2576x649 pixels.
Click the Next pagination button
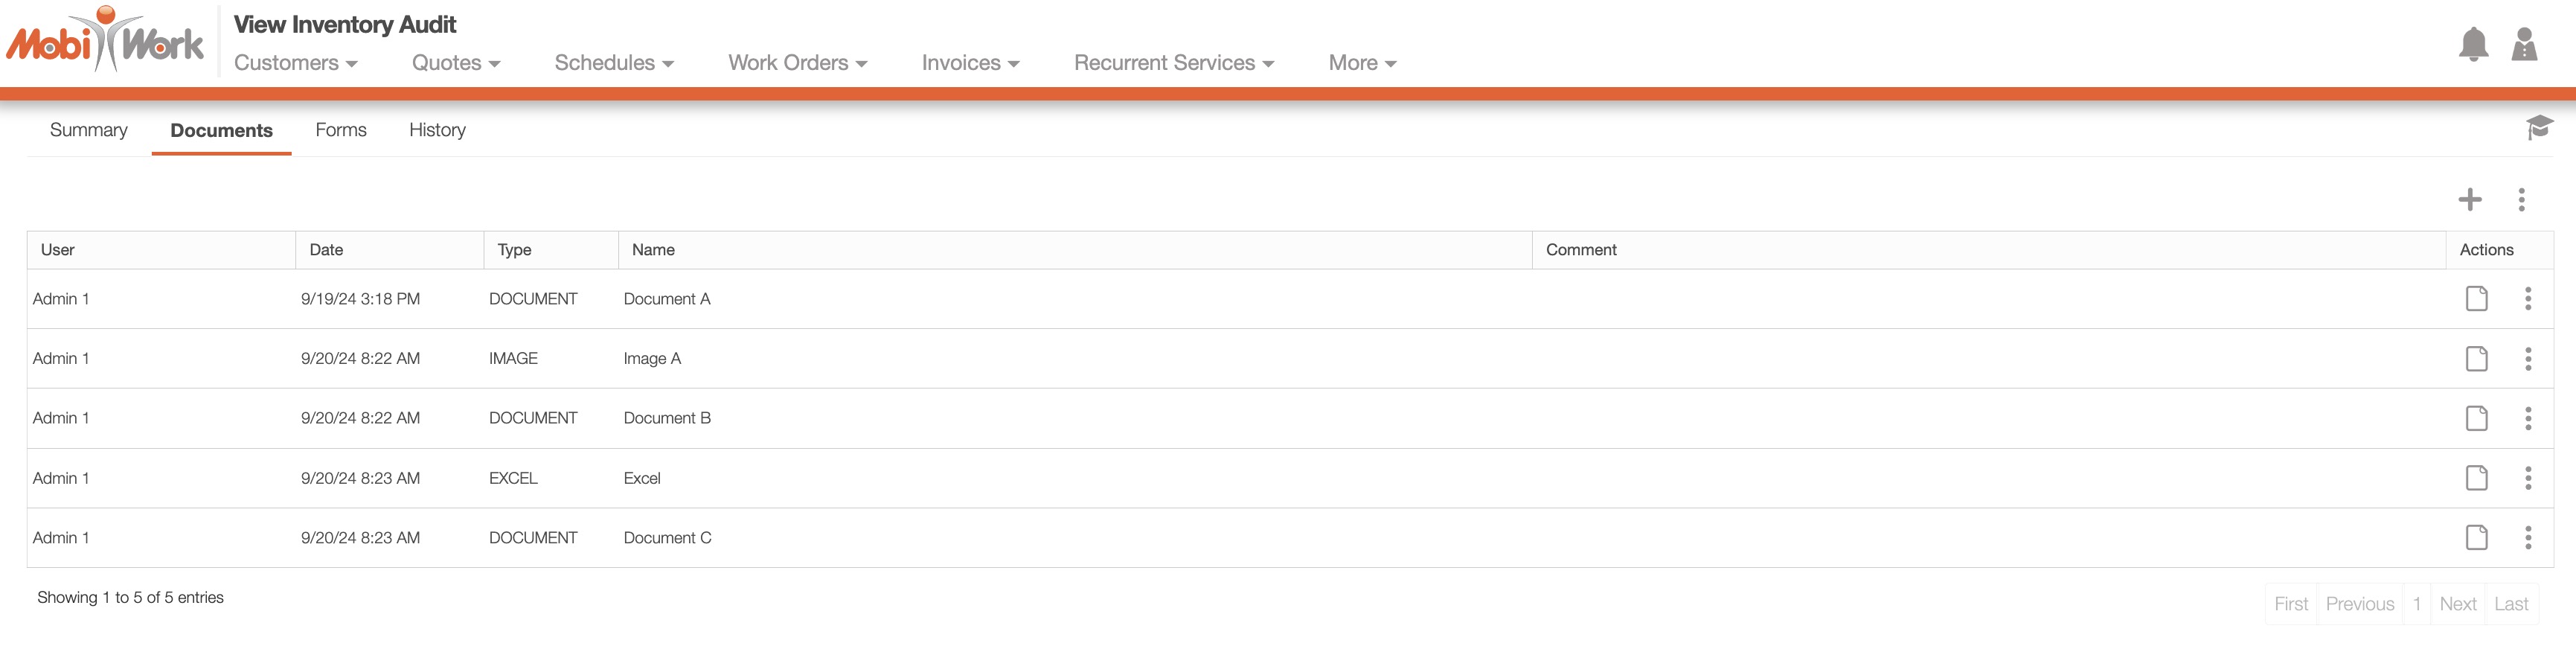[2457, 604]
